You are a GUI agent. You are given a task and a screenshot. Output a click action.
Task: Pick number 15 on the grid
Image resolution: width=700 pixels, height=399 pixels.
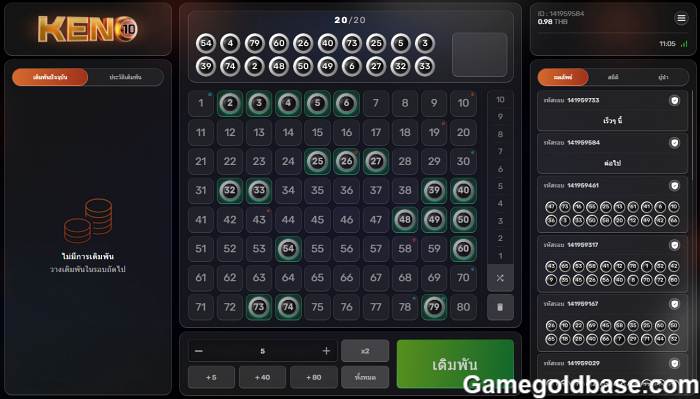click(317, 133)
